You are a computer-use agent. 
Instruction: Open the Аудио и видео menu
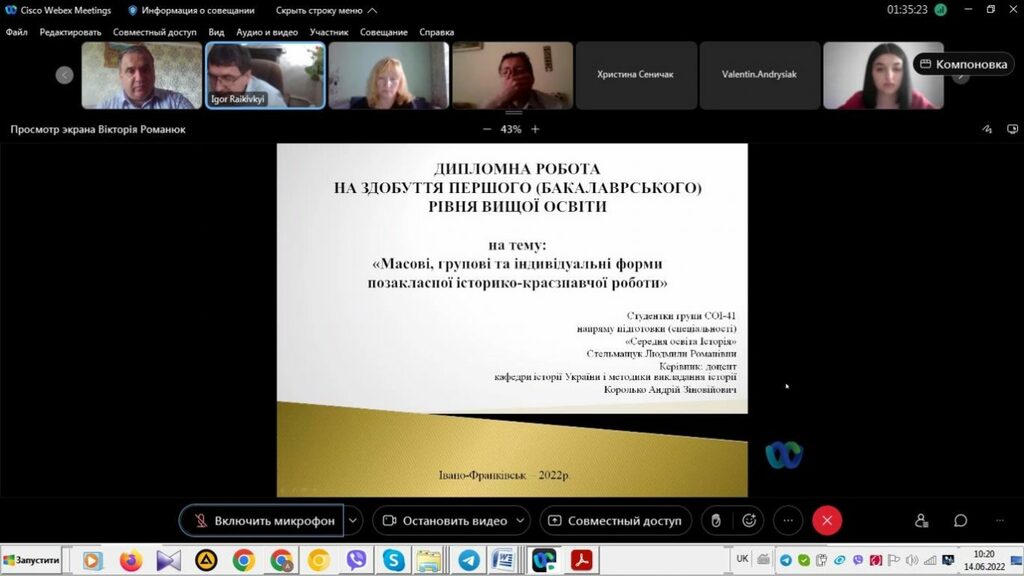pyautogui.click(x=267, y=32)
